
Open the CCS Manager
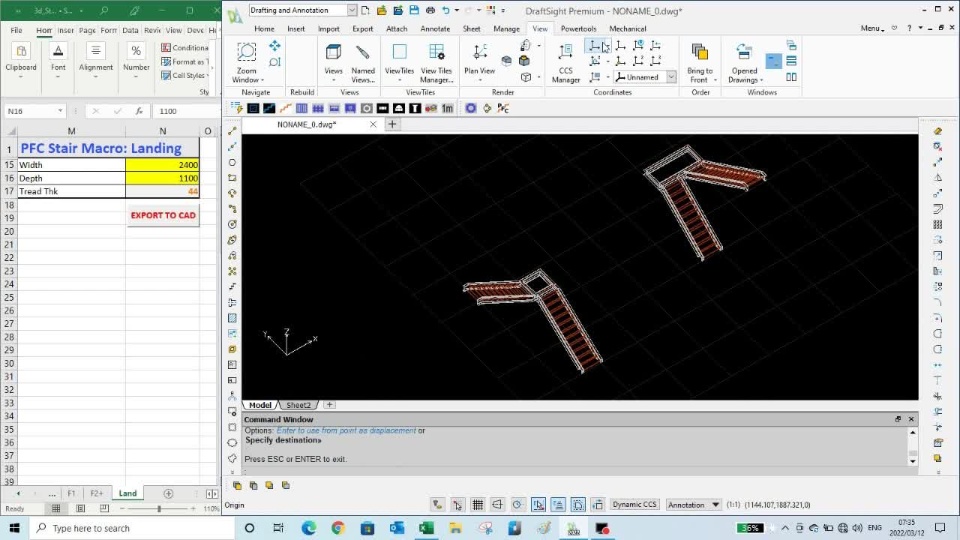point(566,62)
